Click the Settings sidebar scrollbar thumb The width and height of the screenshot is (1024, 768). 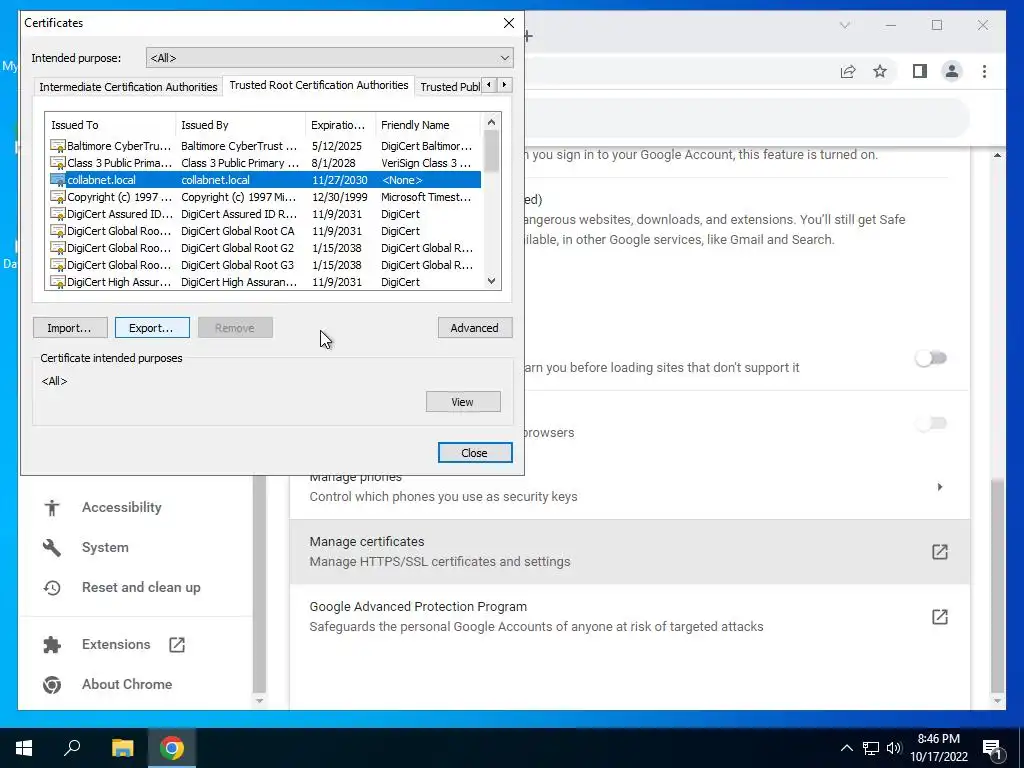[x=259, y=583]
